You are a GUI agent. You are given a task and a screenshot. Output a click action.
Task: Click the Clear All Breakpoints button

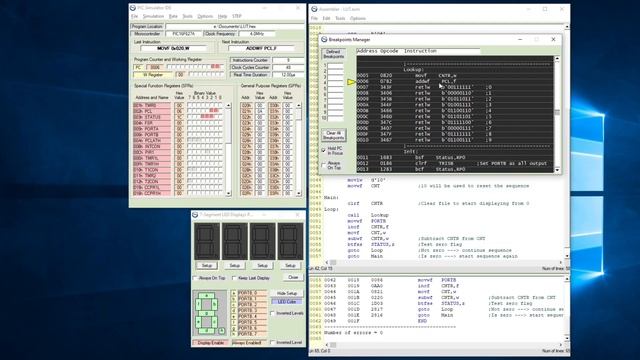[x=333, y=136]
